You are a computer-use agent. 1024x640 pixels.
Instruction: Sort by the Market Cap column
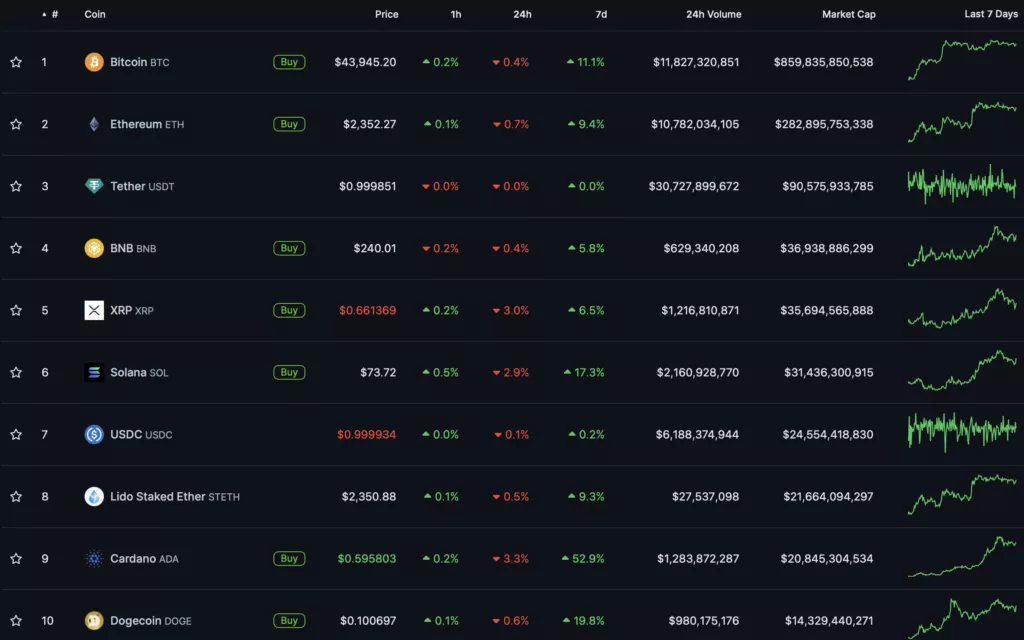pyautogui.click(x=849, y=14)
